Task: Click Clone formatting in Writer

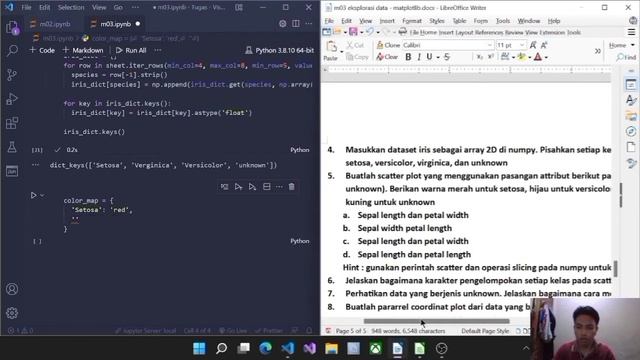Action: (x=388, y=45)
